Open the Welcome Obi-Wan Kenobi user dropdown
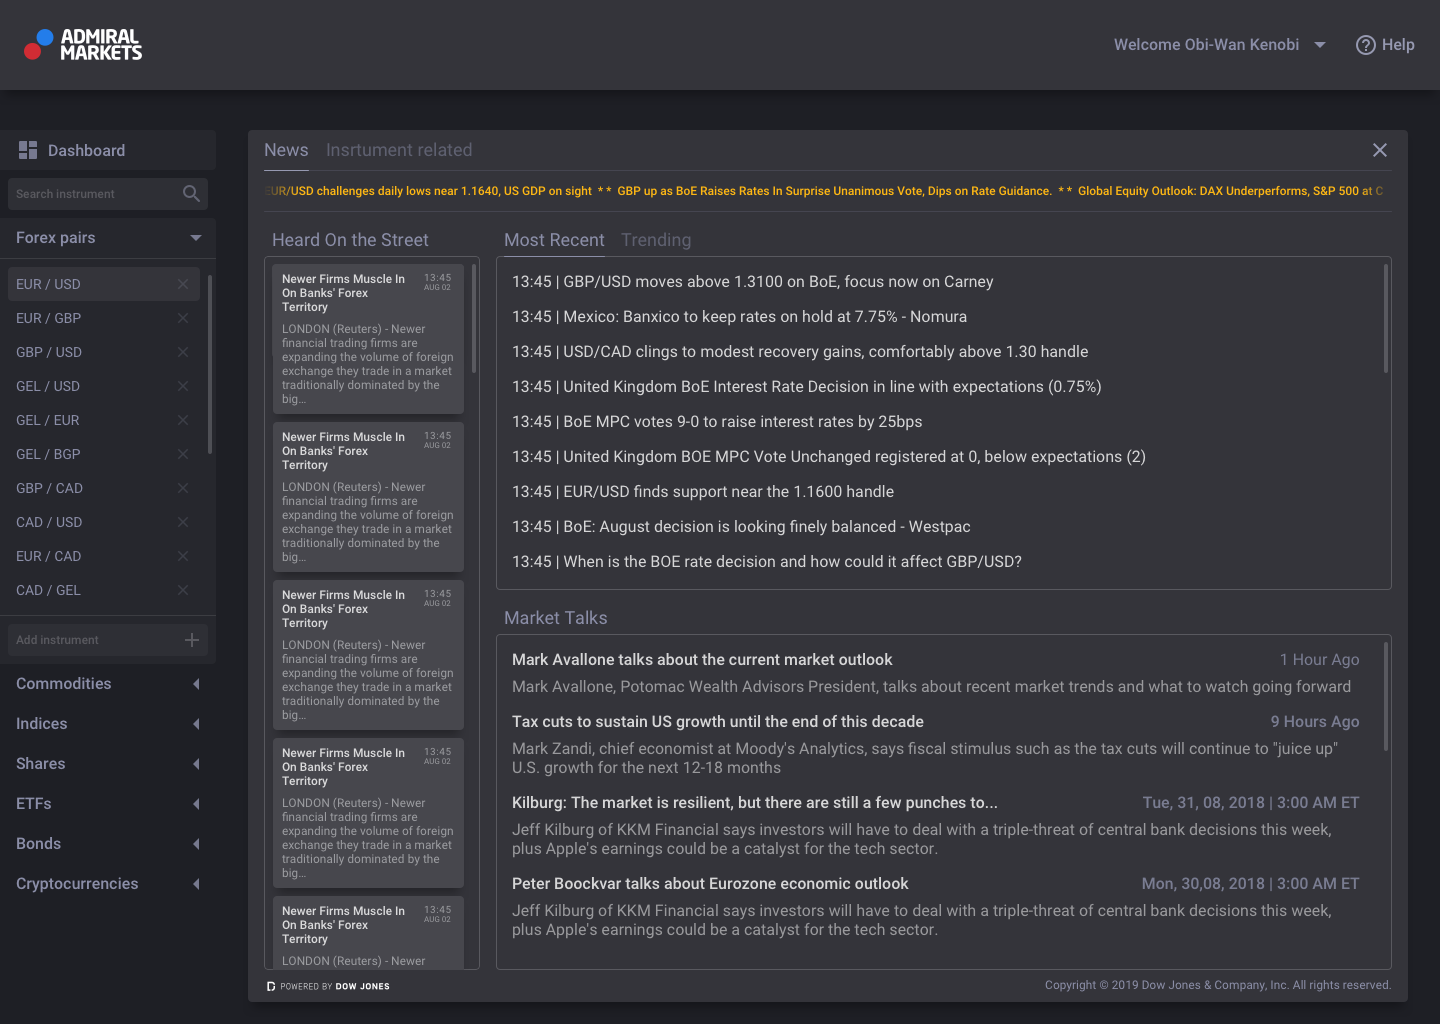The image size is (1440, 1024). (x=1220, y=45)
